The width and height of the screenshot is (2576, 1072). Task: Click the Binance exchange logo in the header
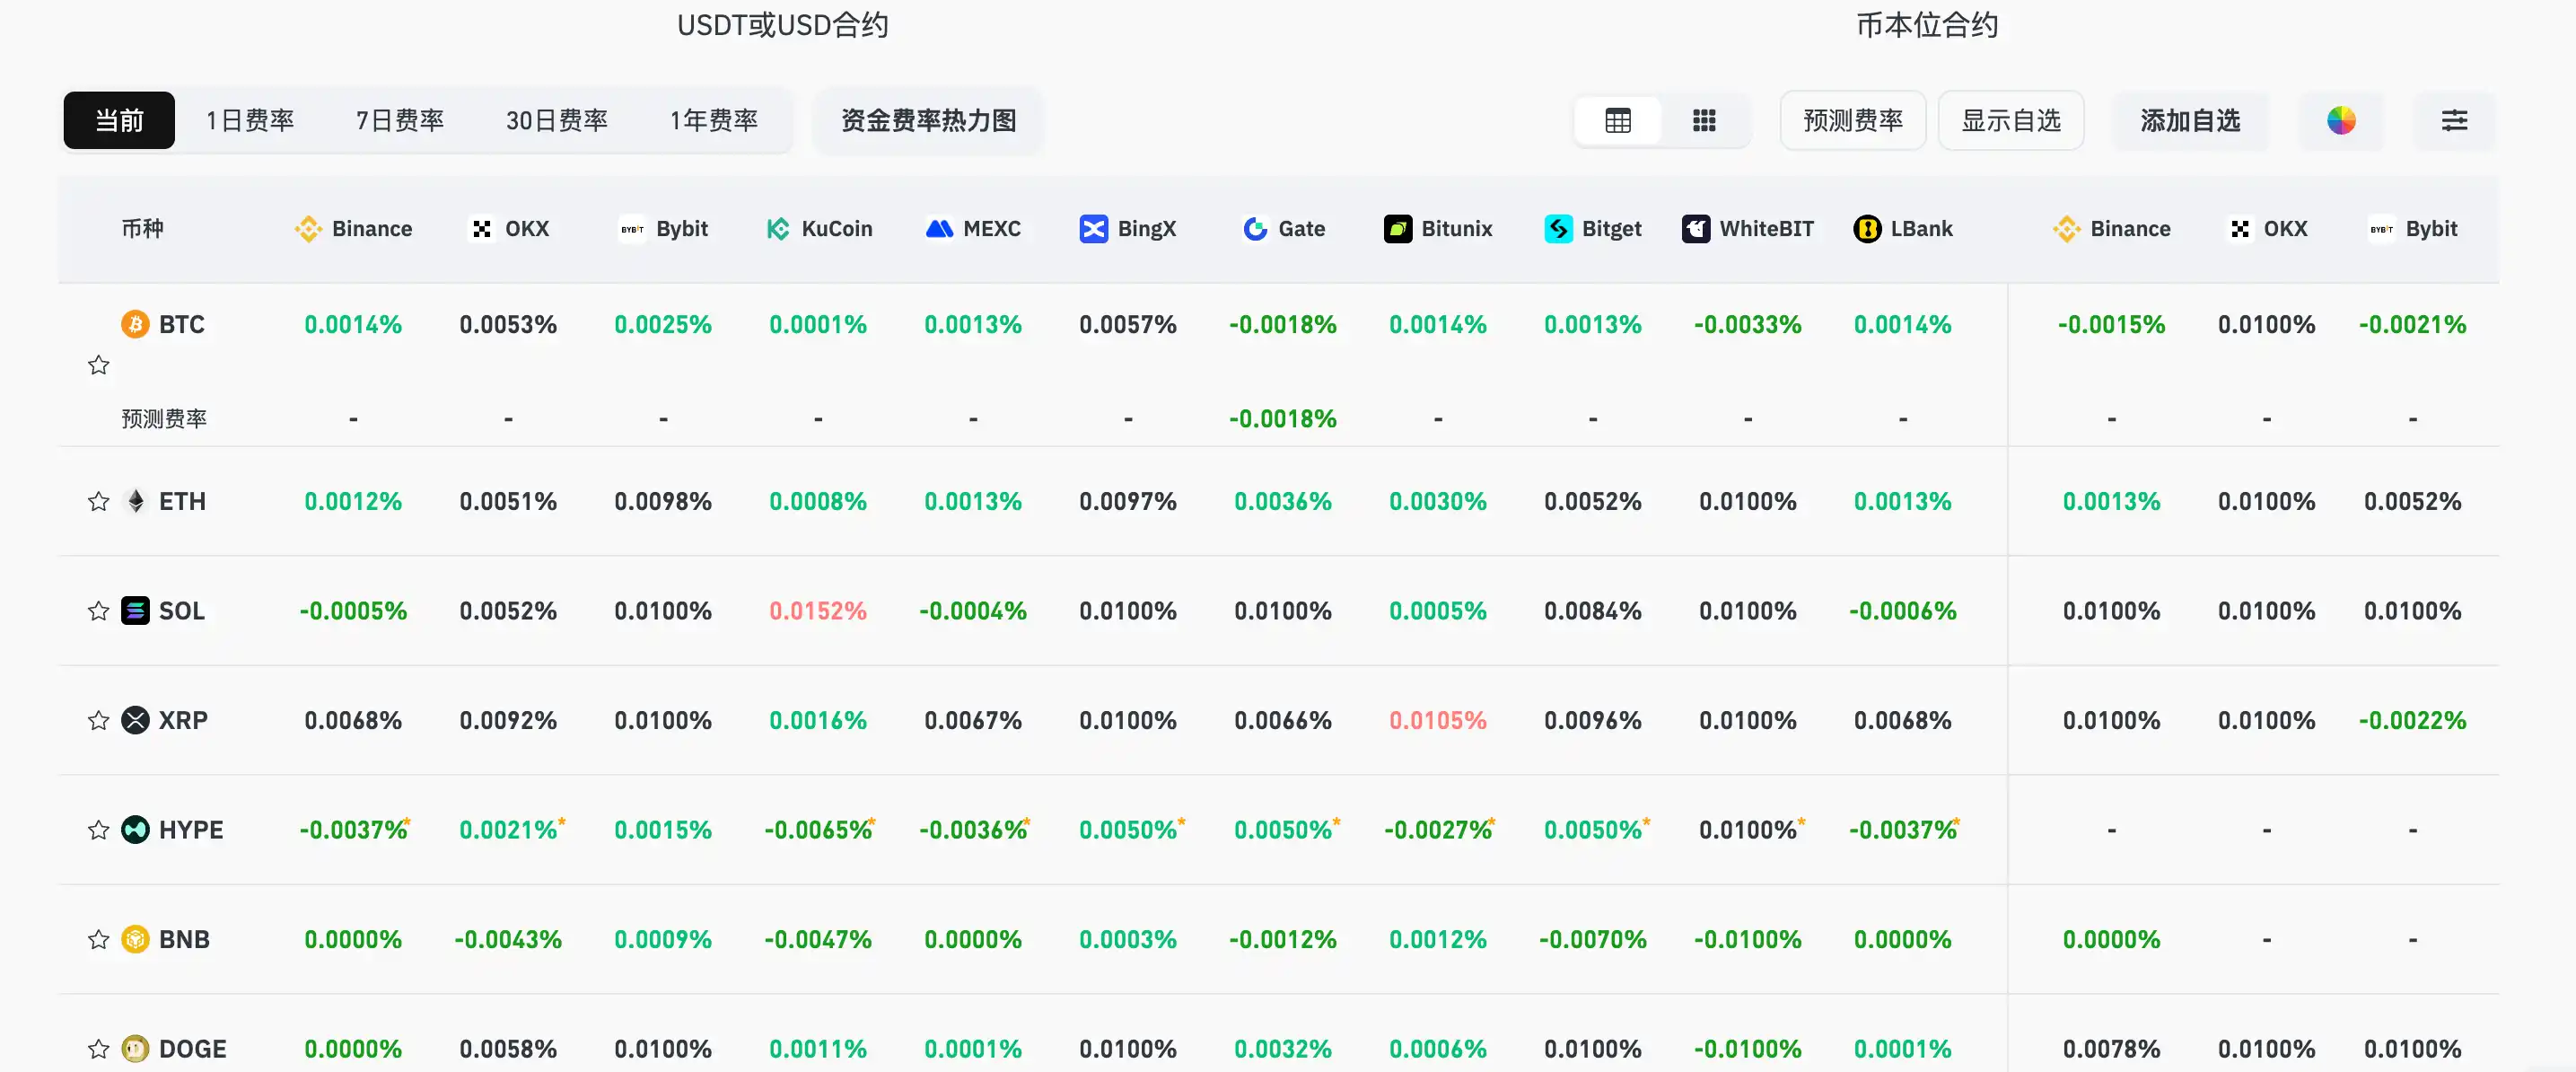[x=308, y=228]
